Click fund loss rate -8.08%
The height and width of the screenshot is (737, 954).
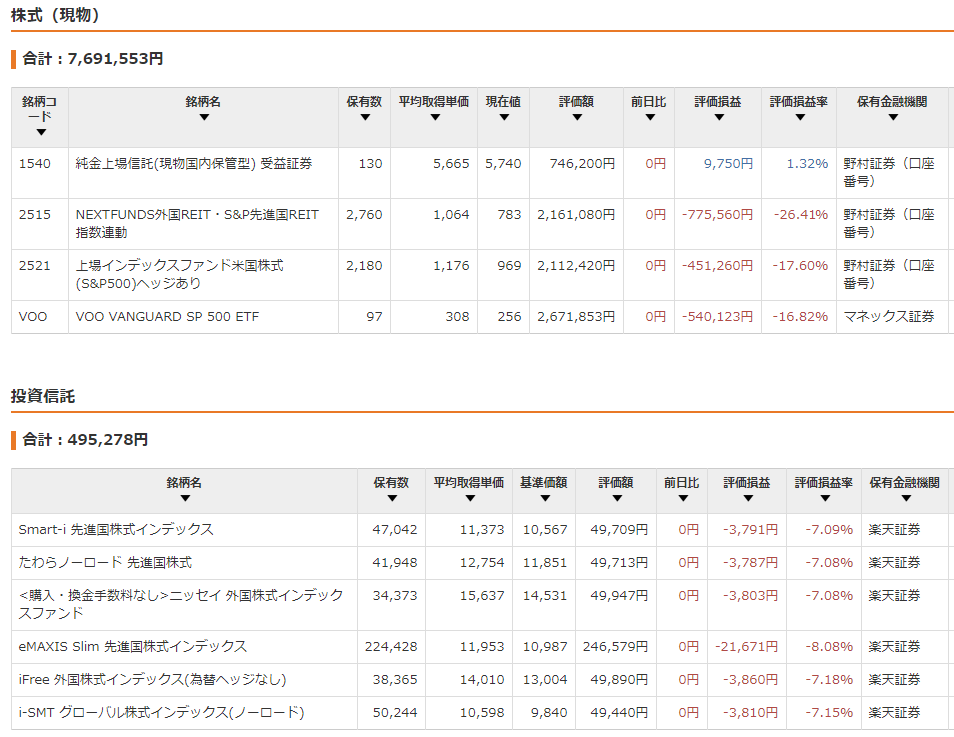pyautogui.click(x=829, y=646)
